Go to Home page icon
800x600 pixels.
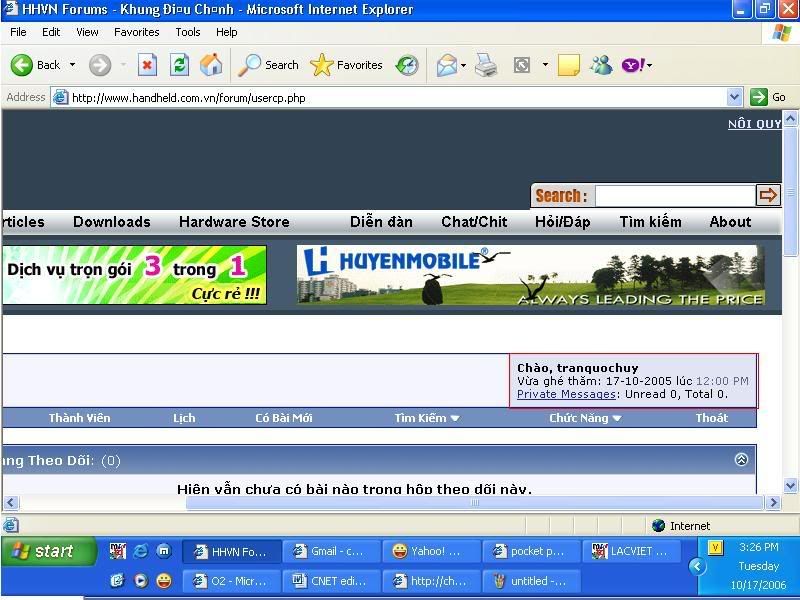click(211, 65)
